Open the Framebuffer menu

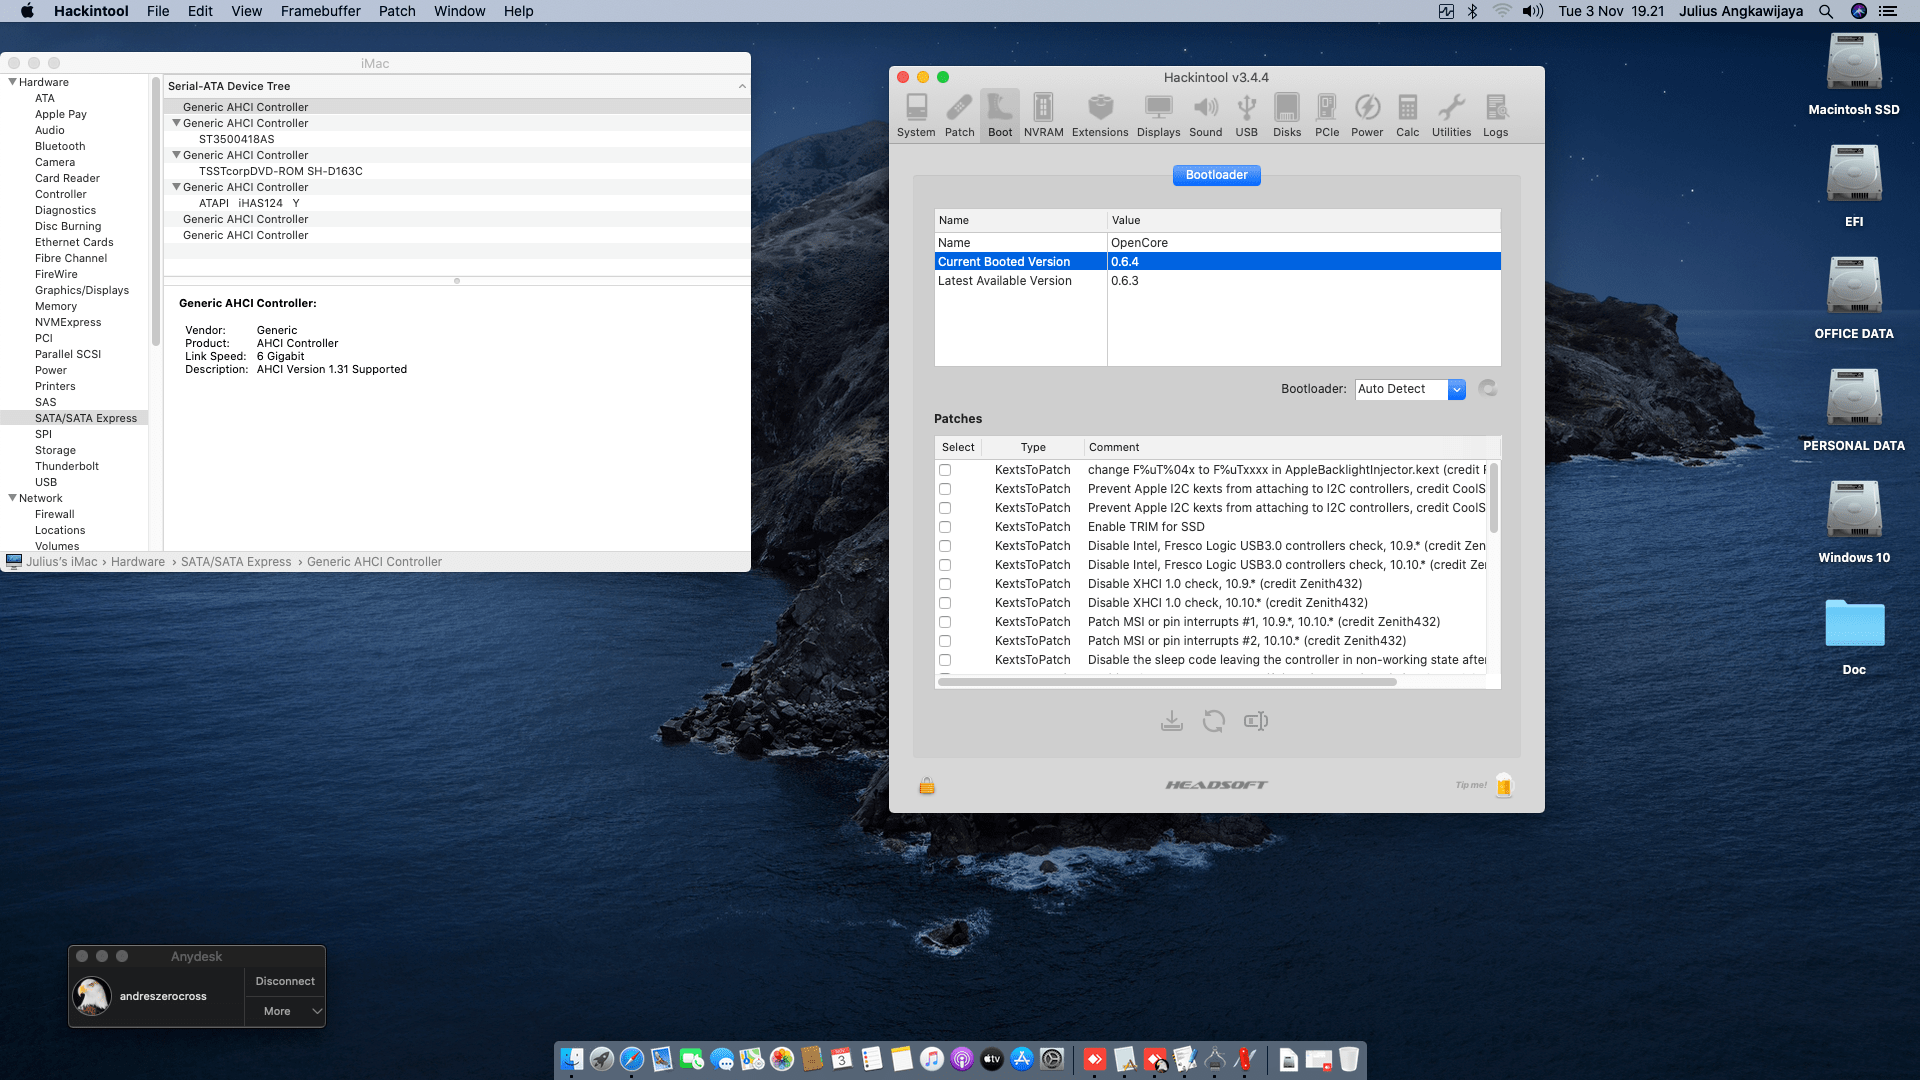320,11
